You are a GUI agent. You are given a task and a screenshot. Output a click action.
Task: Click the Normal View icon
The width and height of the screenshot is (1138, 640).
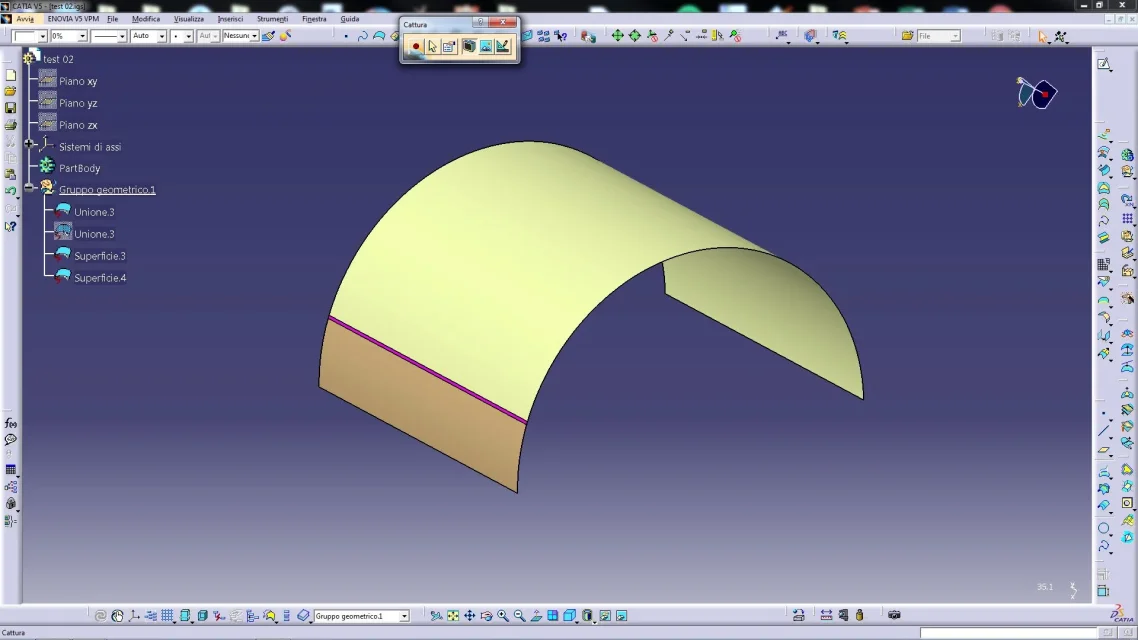[x=536, y=616]
